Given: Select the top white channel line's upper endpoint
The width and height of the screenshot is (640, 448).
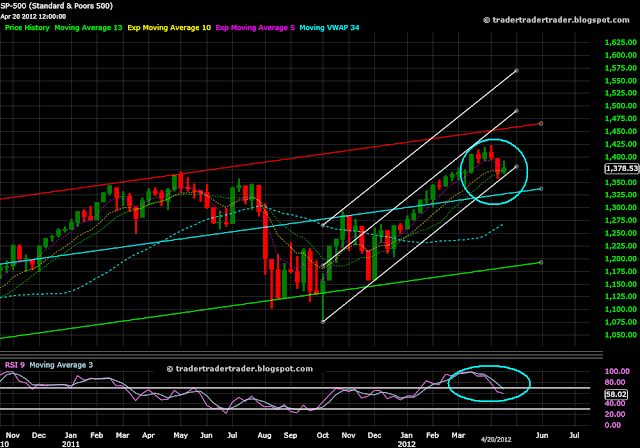Looking at the screenshot, I should 517,71.
